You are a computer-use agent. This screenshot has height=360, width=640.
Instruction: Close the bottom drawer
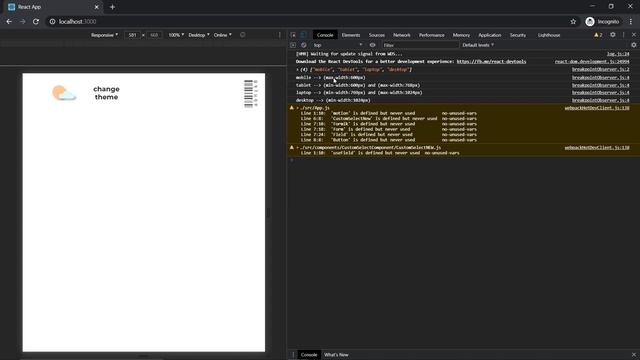click(634, 355)
